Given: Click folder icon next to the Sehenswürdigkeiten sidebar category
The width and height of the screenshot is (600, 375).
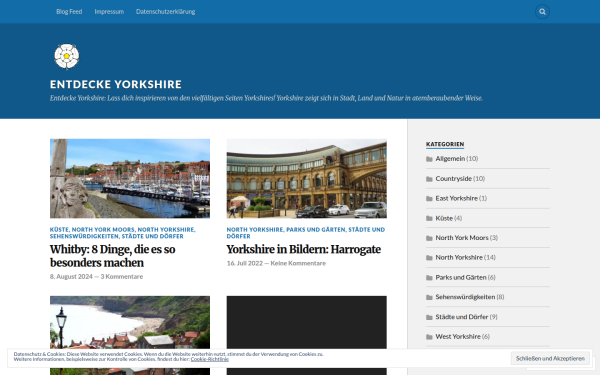Looking at the screenshot, I should point(429,297).
